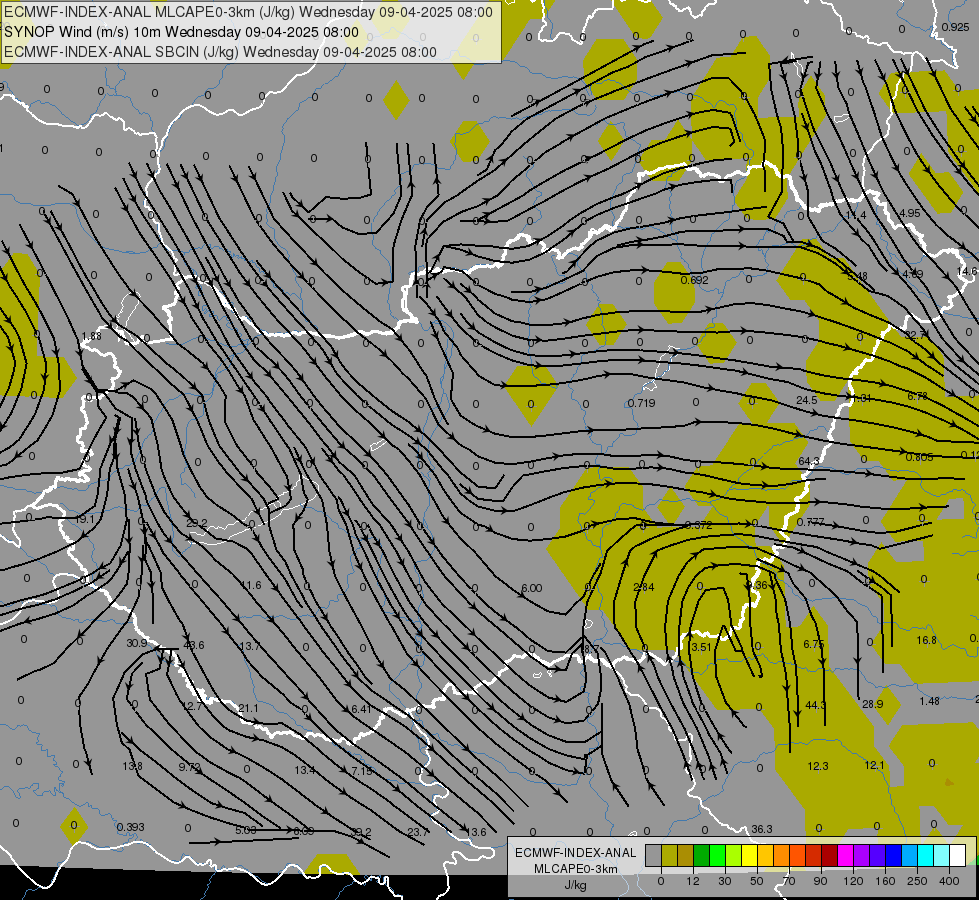Click the 44.3 map value
Screen dimensions: 979x900
coord(815,705)
